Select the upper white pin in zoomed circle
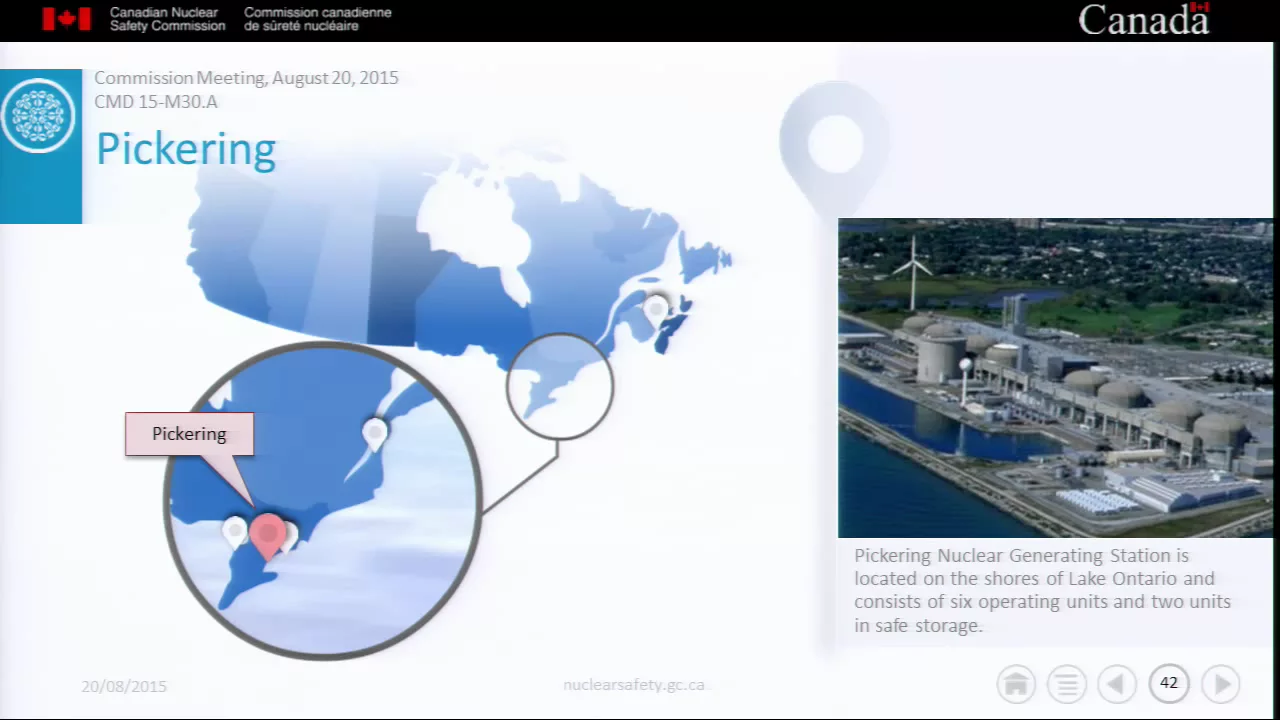Viewport: 1280px width, 720px height. pos(374,435)
